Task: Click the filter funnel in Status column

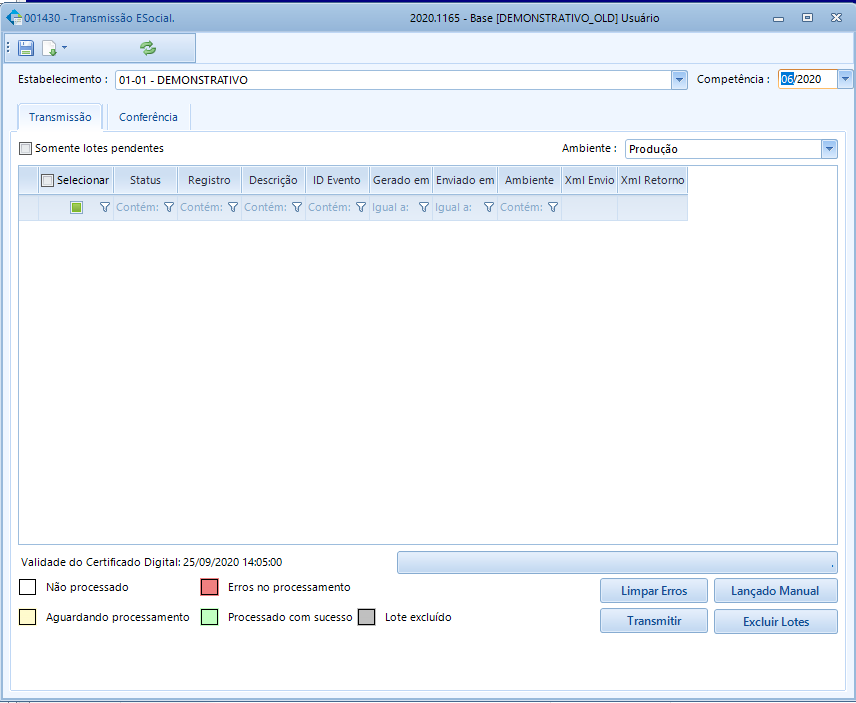Action: 169,207
